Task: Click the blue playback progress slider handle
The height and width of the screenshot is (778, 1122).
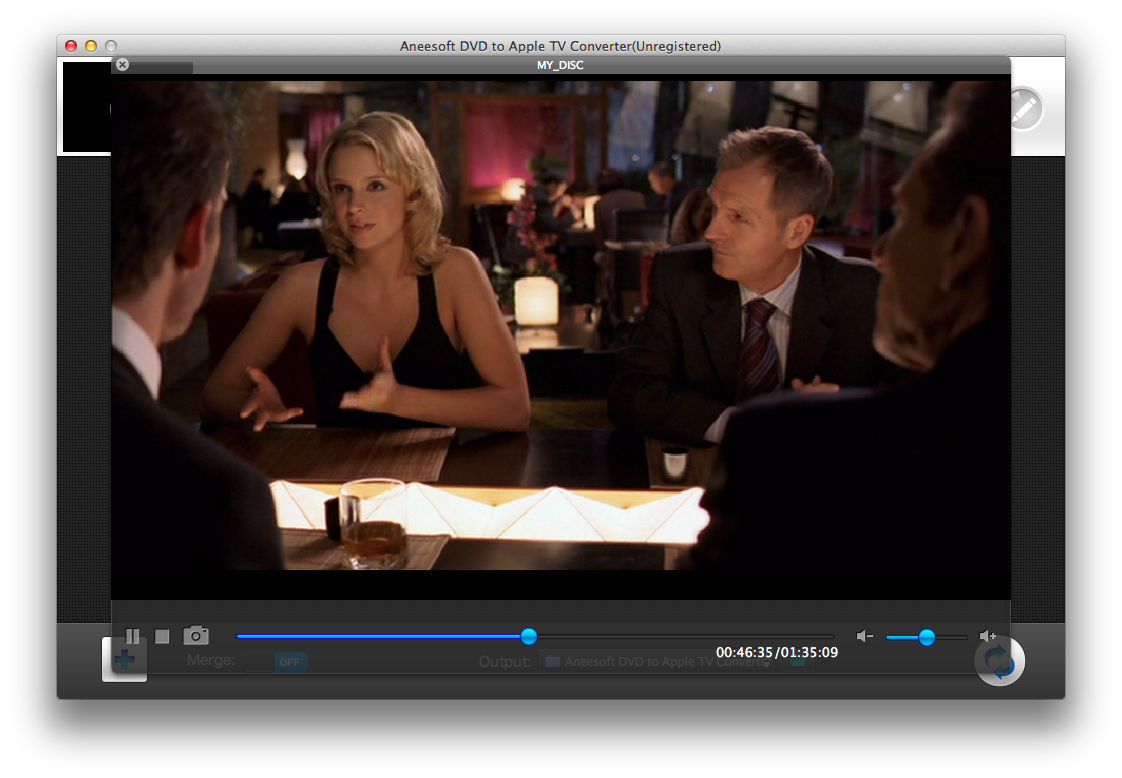Action: point(529,636)
